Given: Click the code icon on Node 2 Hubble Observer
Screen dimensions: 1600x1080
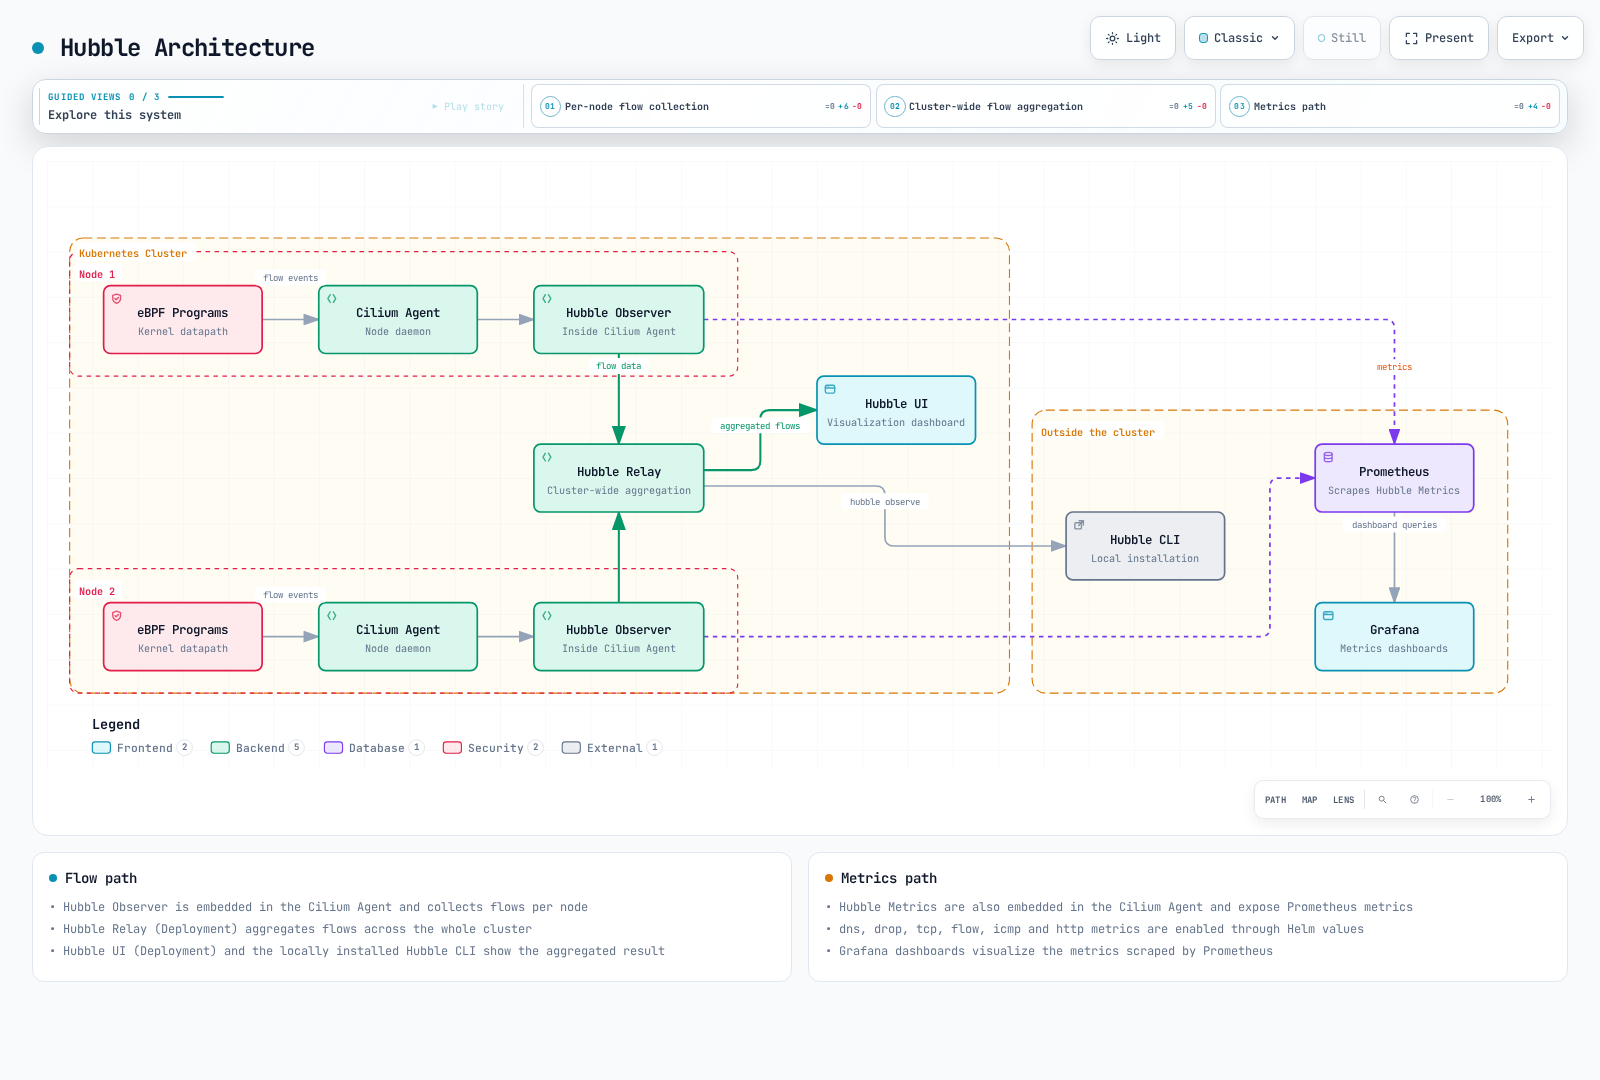Looking at the screenshot, I should [547, 616].
